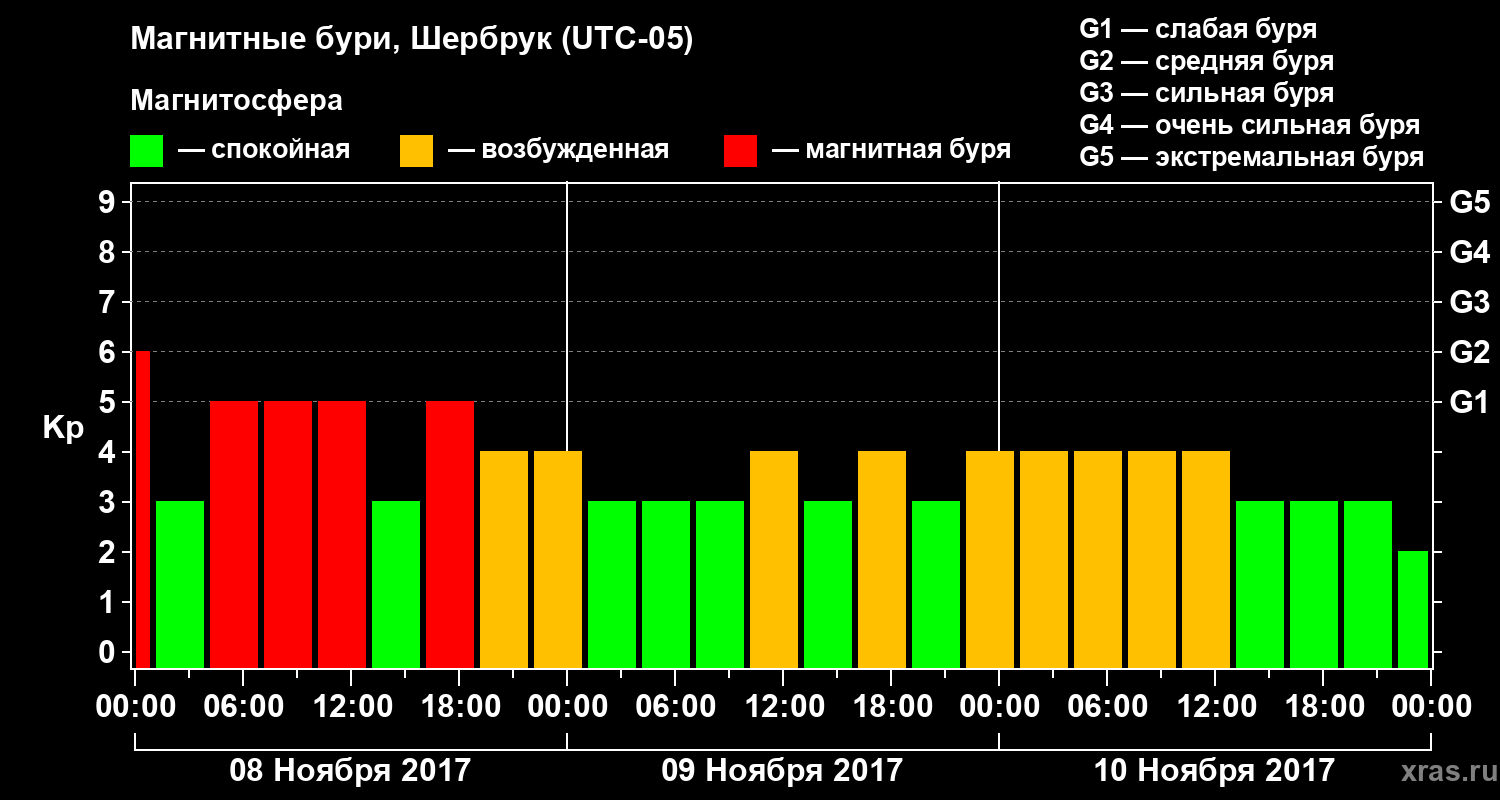Click the 'Kp' axis title

point(63,428)
